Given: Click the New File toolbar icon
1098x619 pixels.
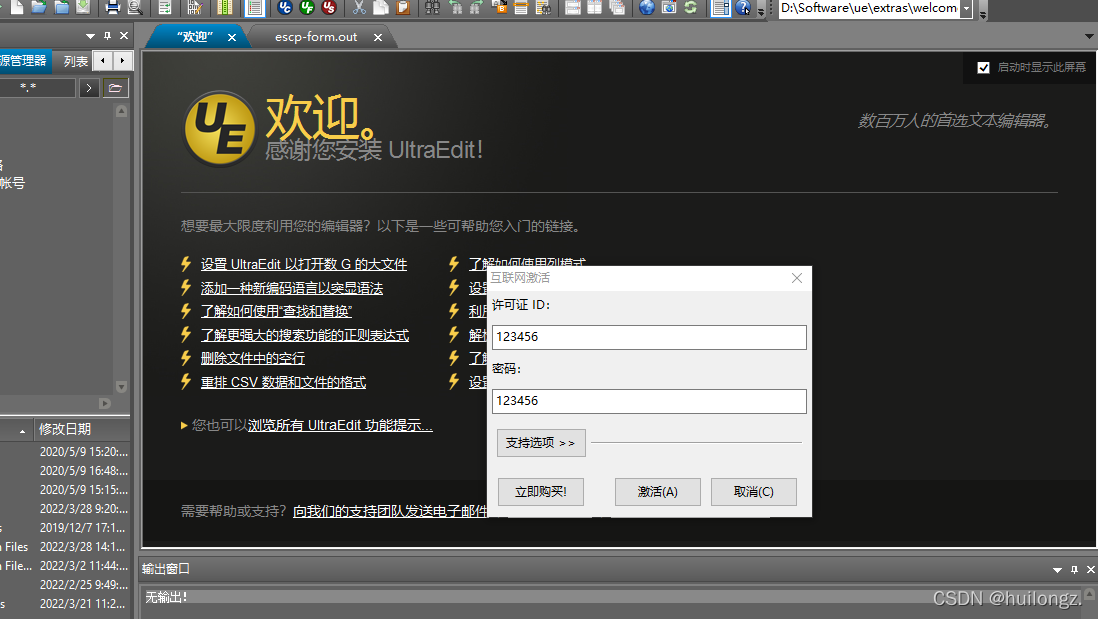Looking at the screenshot, I should point(16,7).
